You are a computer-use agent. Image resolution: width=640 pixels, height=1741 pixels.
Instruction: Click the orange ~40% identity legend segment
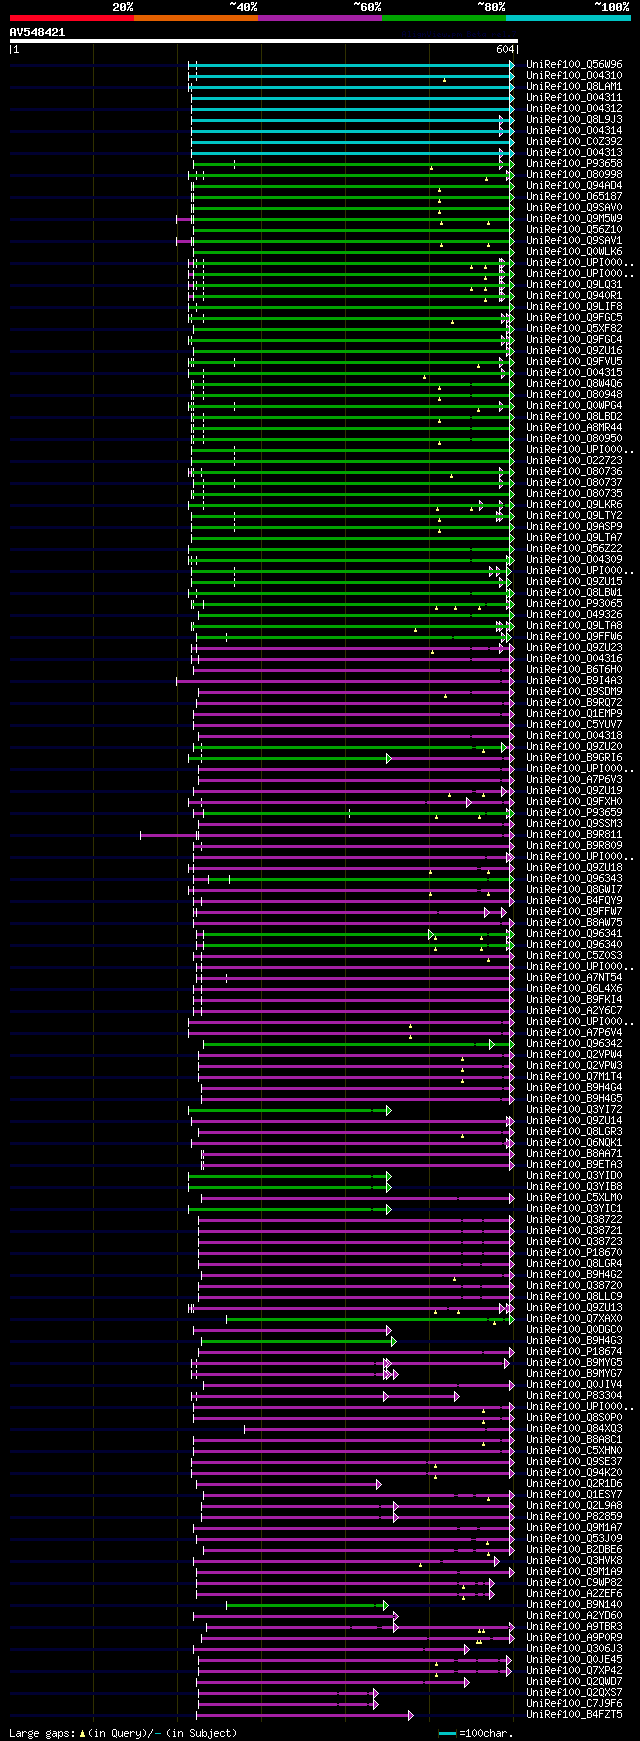[x=196, y=18]
